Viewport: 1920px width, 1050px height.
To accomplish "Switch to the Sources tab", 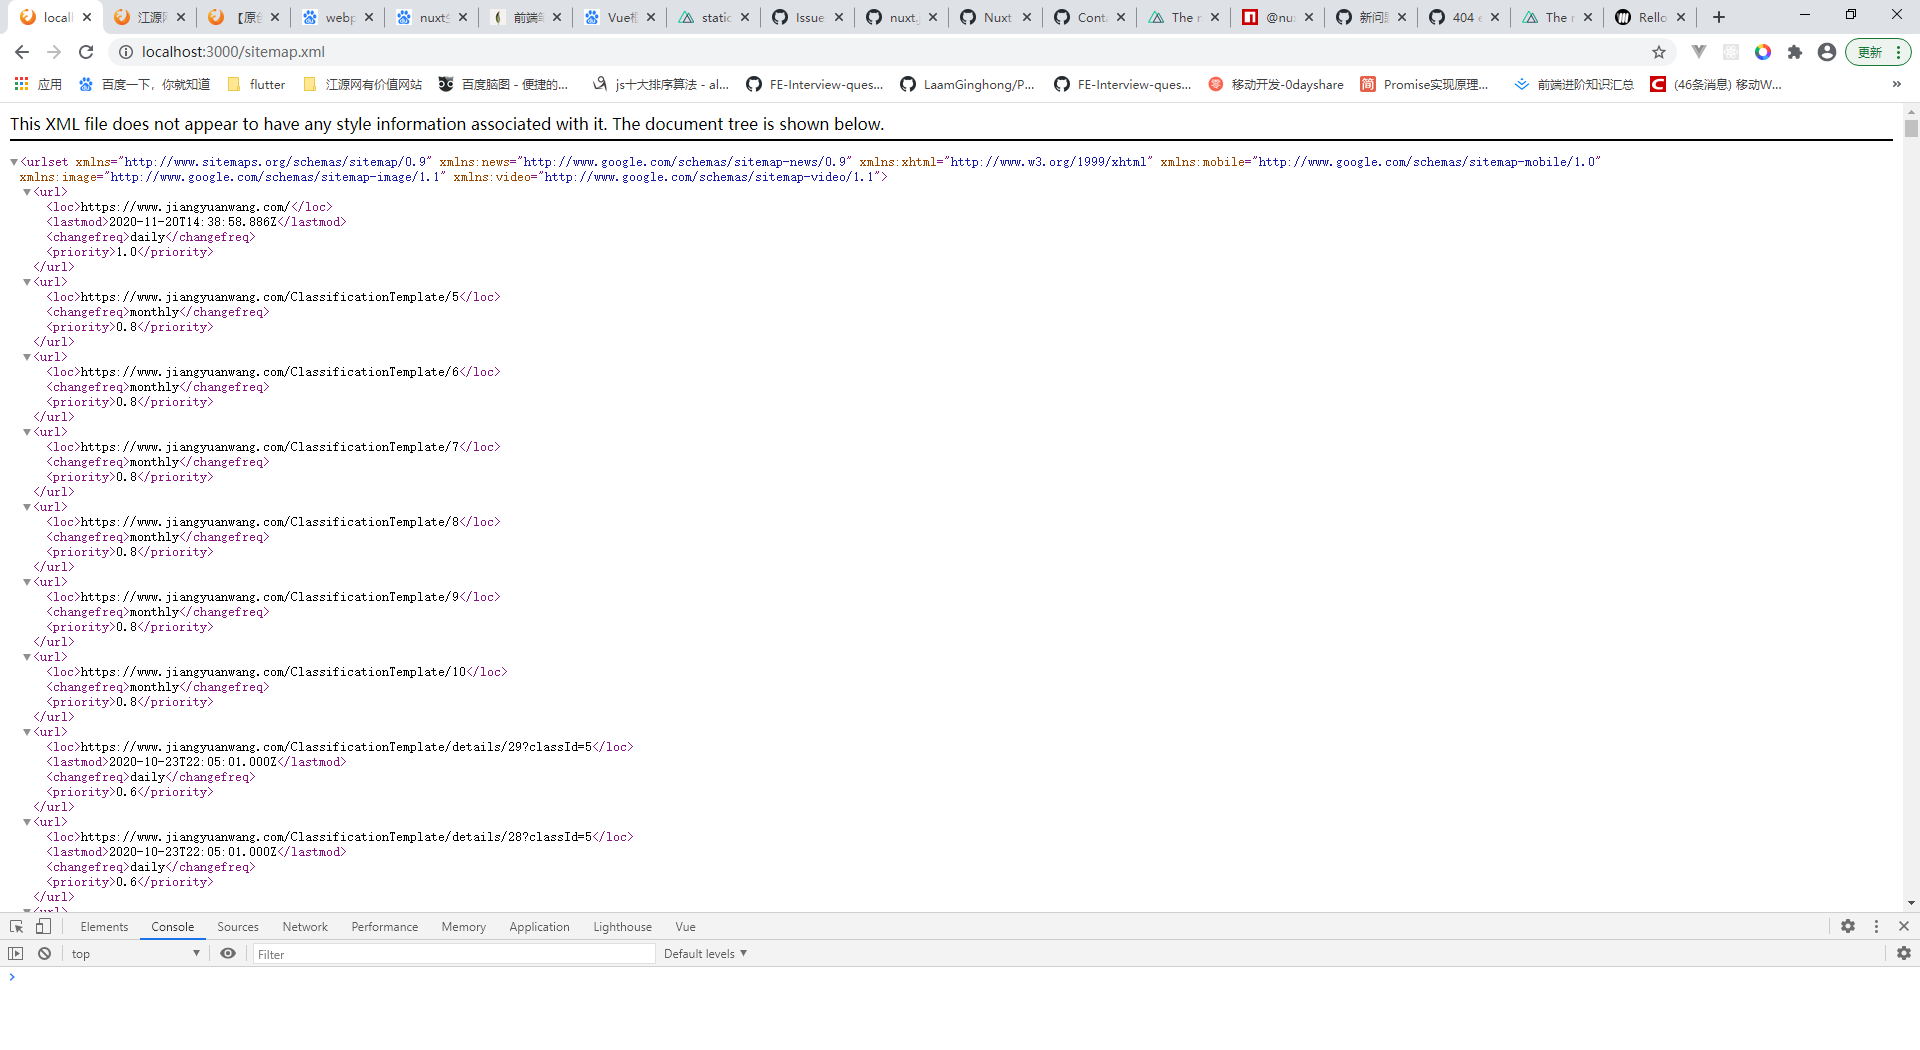I will click(238, 927).
